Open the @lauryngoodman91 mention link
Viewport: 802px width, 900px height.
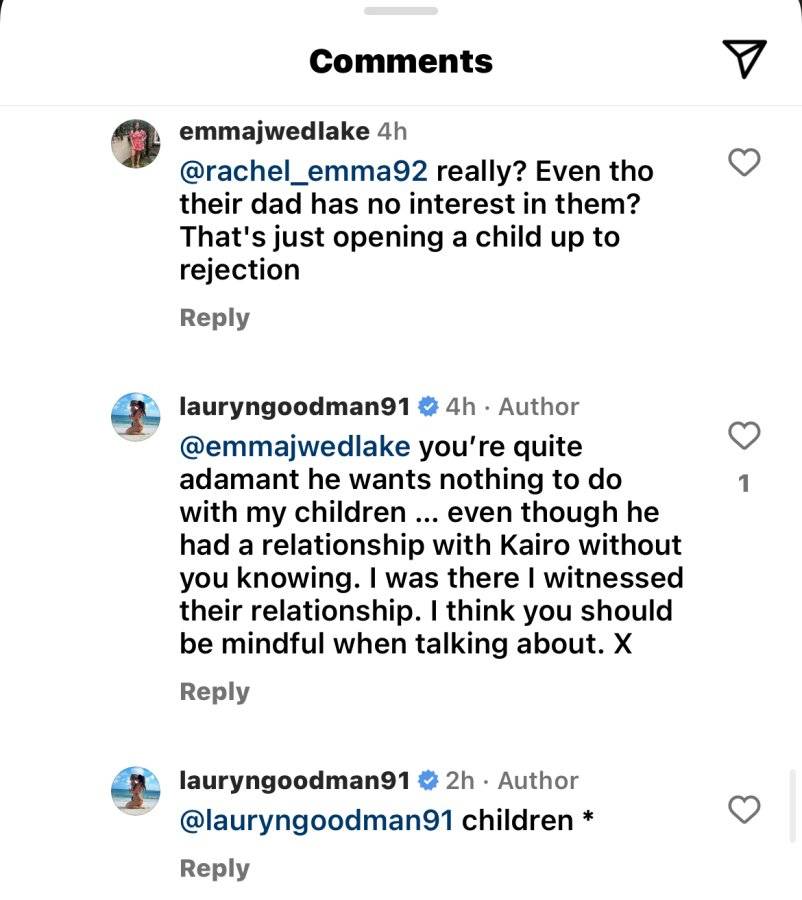pos(317,821)
